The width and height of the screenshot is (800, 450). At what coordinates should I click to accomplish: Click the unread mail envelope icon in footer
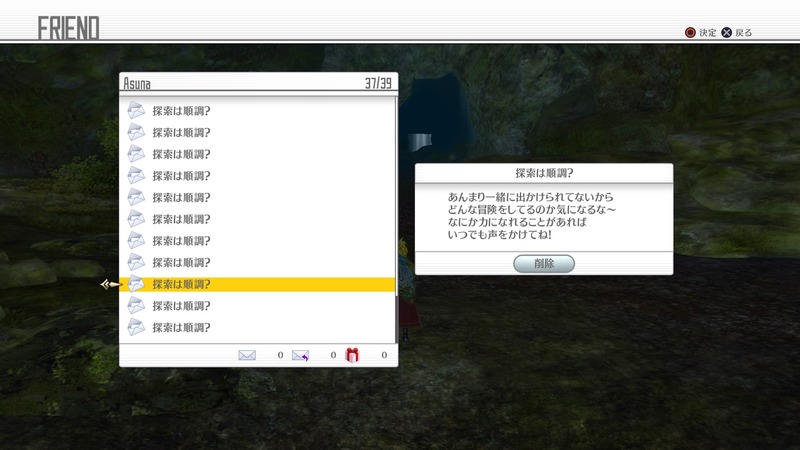click(247, 355)
